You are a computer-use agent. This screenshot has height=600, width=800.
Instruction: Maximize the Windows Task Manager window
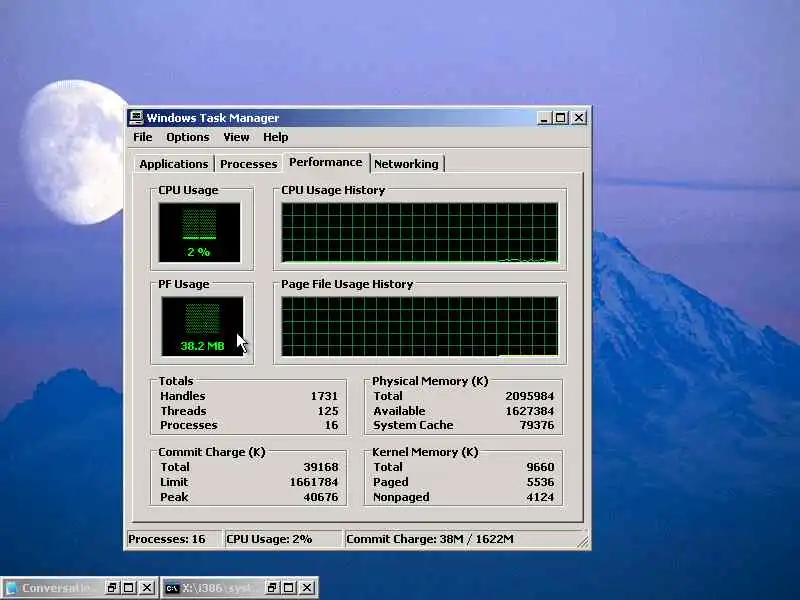tap(560, 118)
